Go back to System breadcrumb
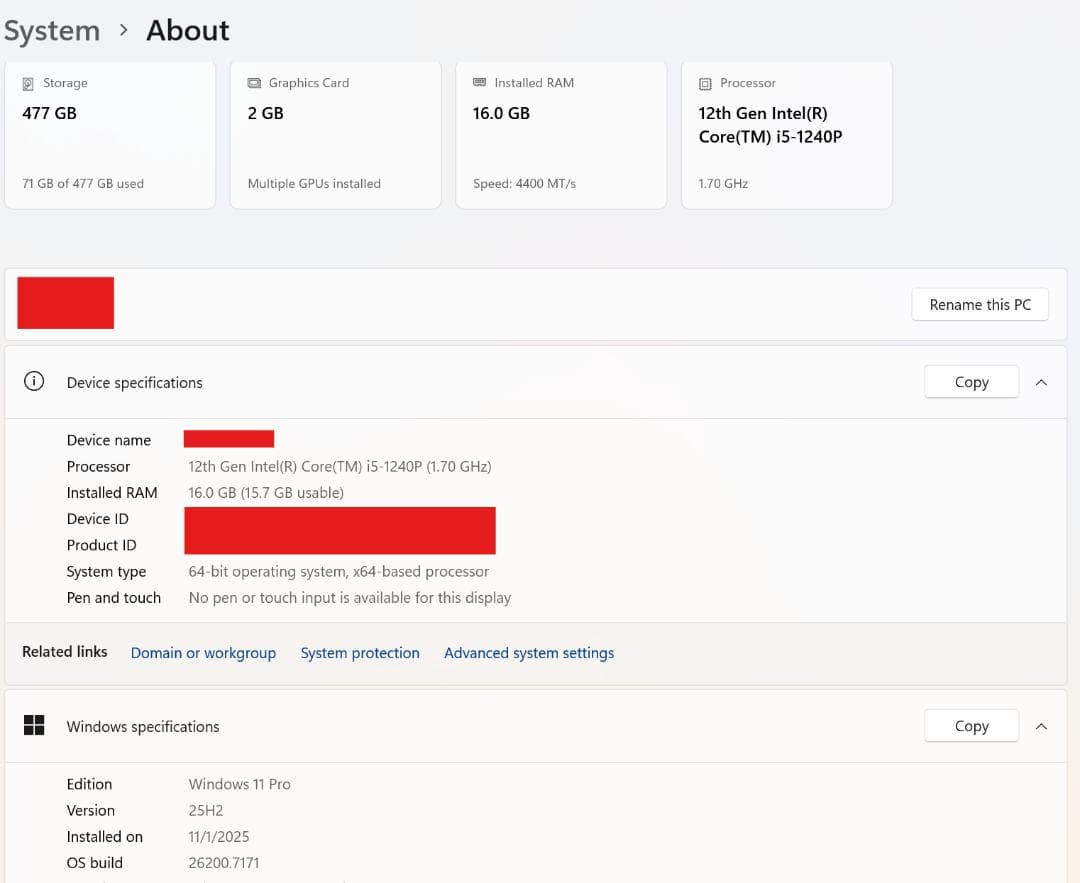Image resolution: width=1080 pixels, height=883 pixels. point(52,31)
